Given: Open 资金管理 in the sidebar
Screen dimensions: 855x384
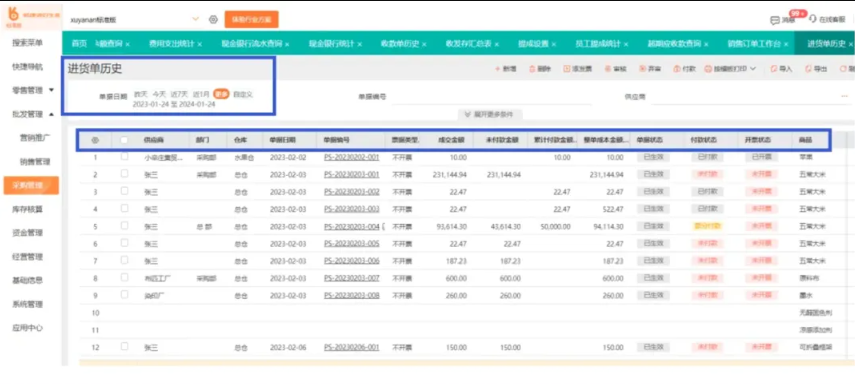Looking at the screenshot, I should (x=28, y=233).
